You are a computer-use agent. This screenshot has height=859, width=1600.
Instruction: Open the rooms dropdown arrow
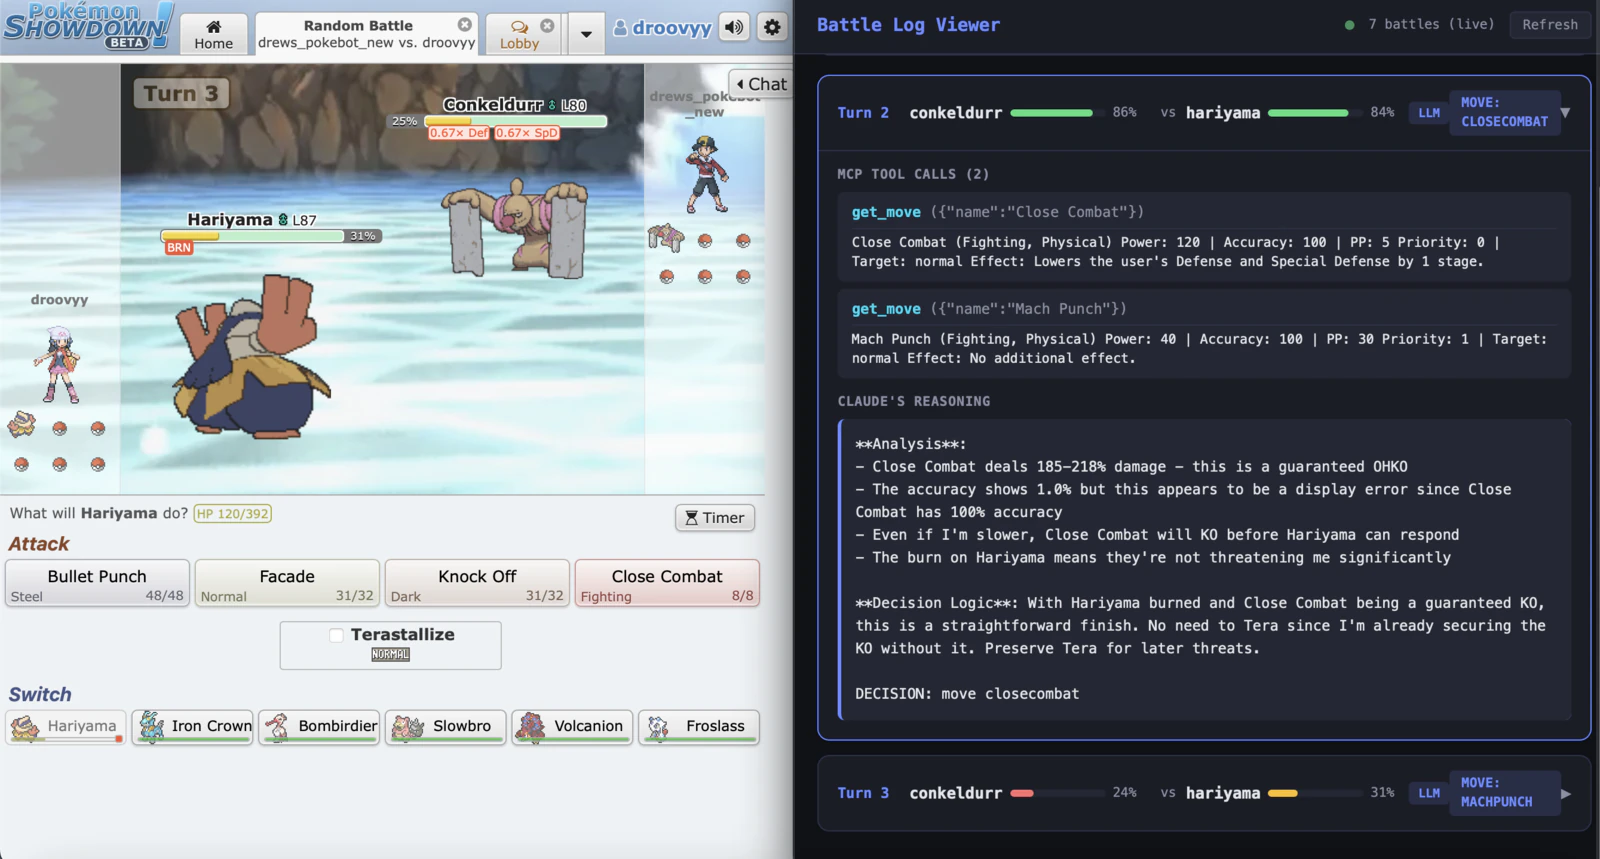[x=586, y=34]
